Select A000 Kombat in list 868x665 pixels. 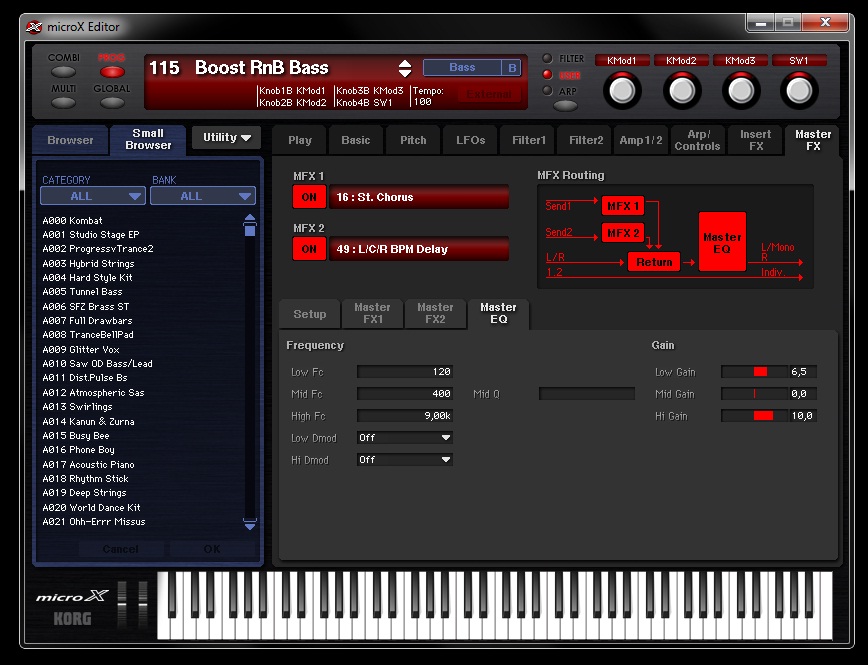tap(73, 220)
